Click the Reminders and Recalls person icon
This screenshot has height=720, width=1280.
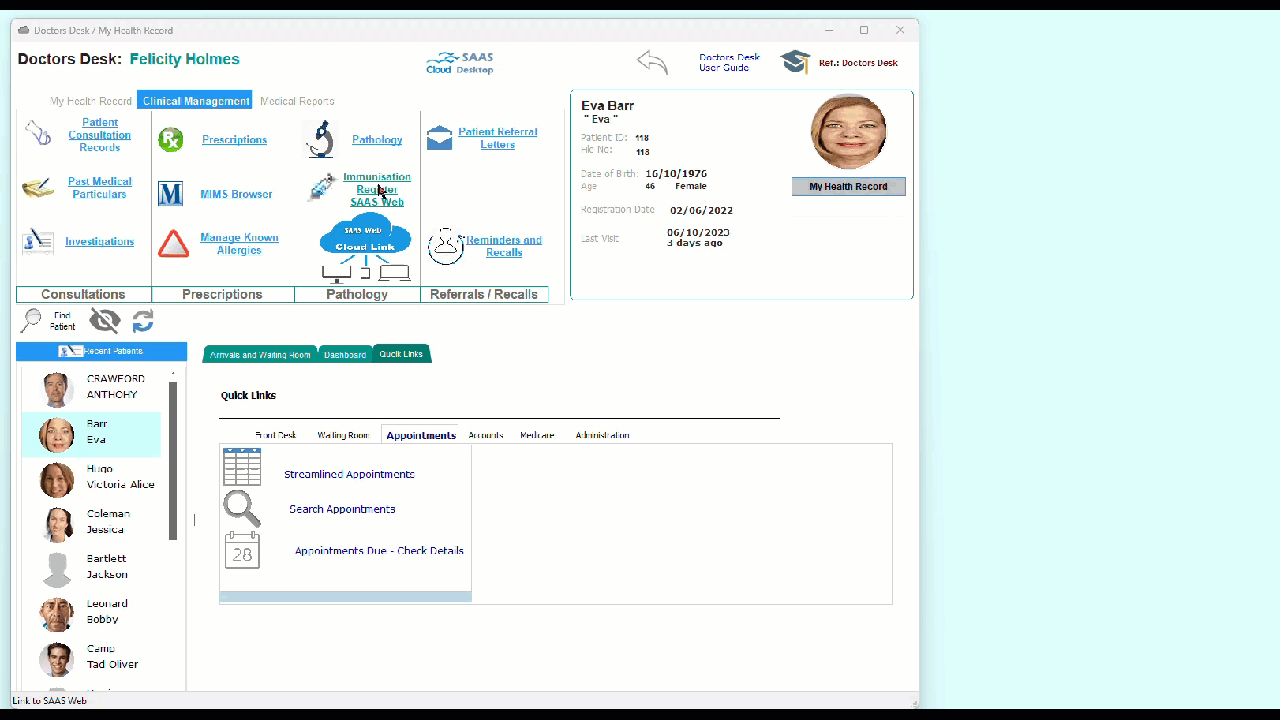point(446,246)
